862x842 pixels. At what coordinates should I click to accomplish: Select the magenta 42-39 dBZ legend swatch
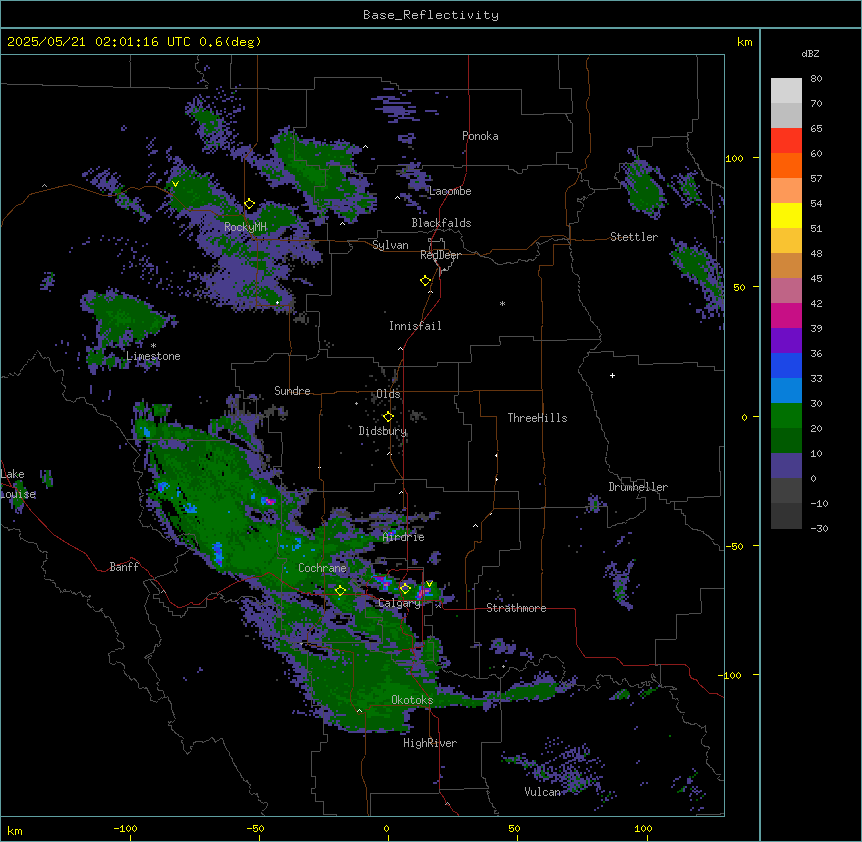tap(786, 315)
